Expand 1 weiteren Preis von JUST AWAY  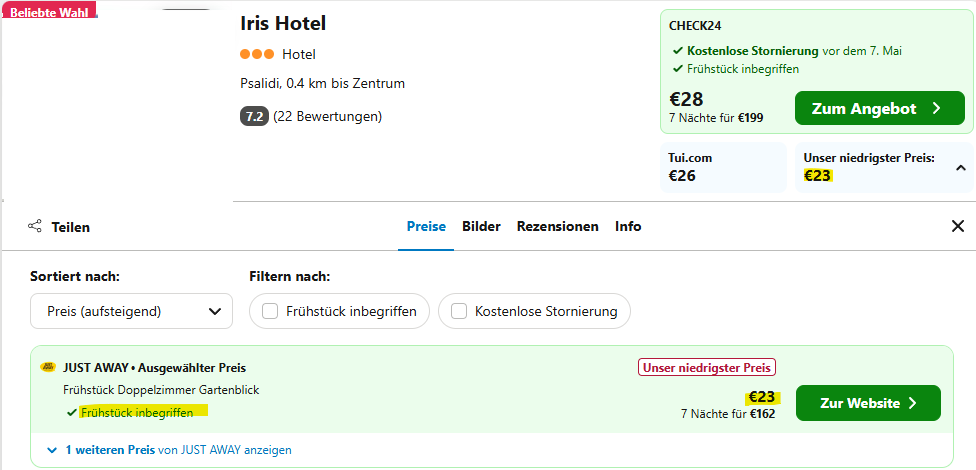click(x=169, y=449)
